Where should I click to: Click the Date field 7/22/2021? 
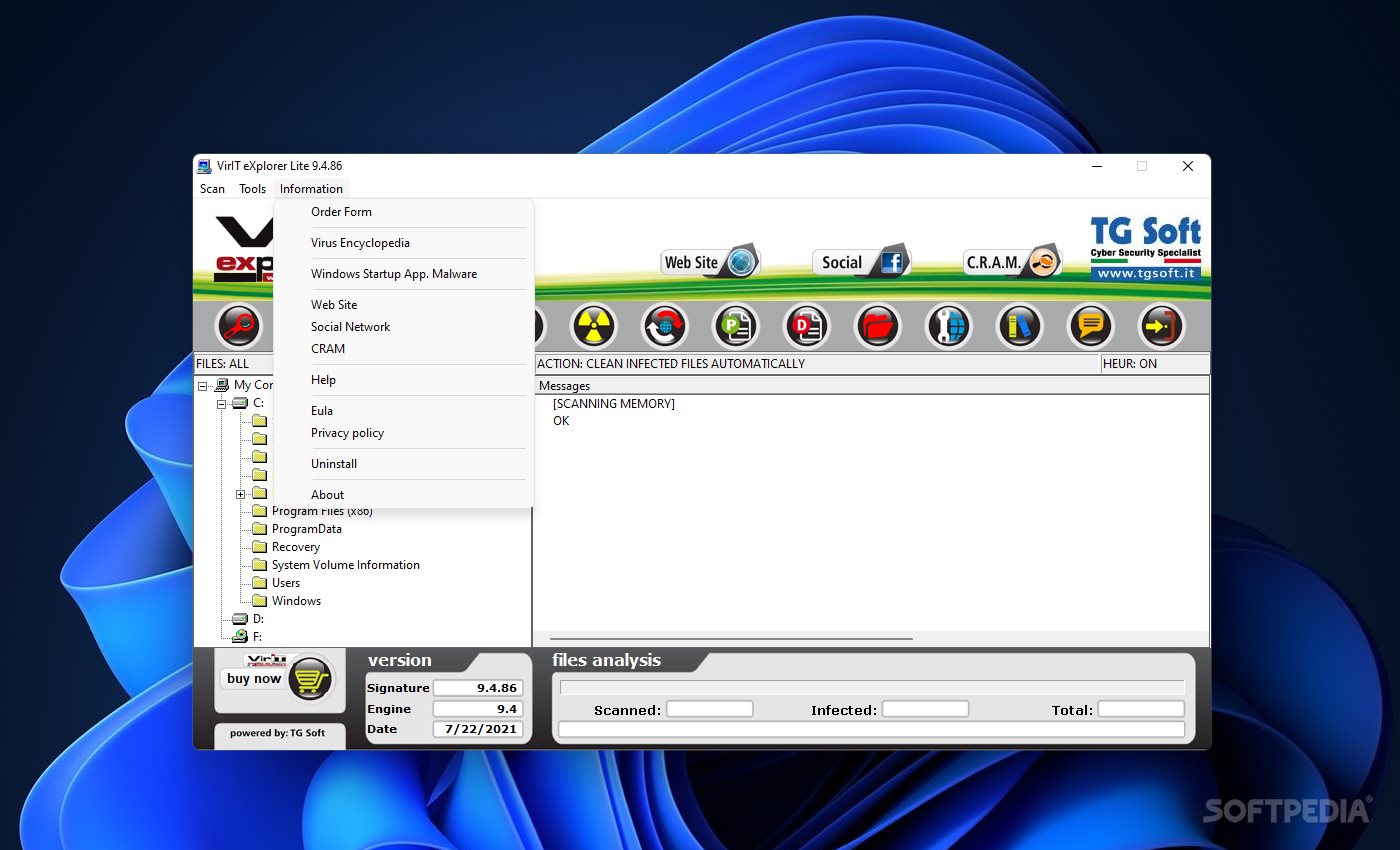477,729
